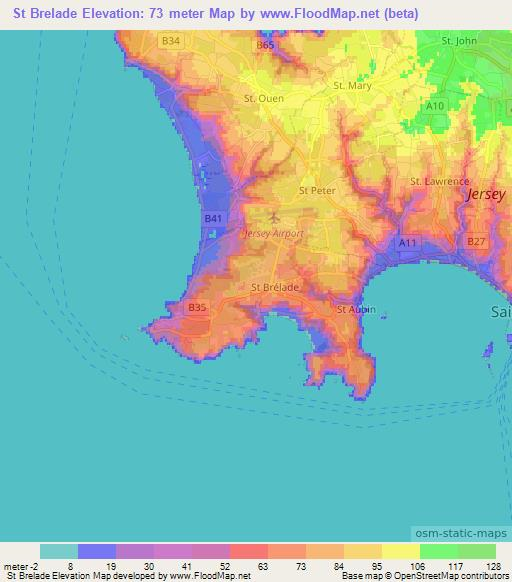Click the osm-static-maps attribution label
This screenshot has width=512, height=582.
(x=461, y=533)
